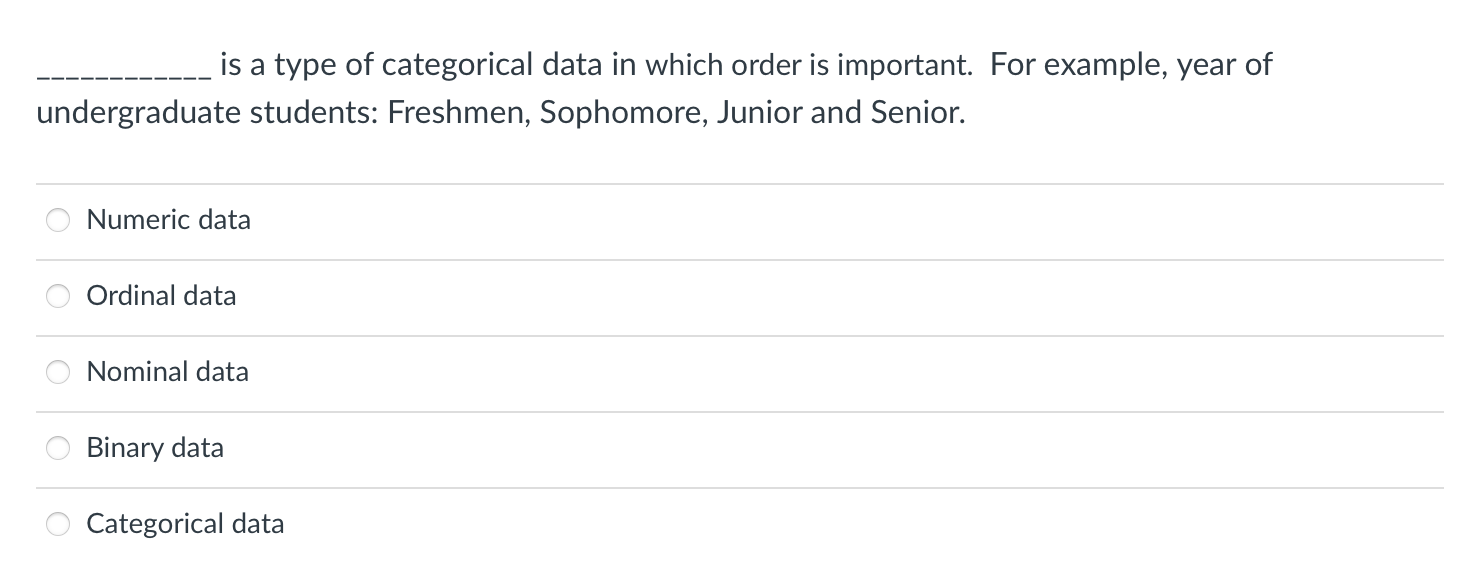Click the Categorical data answer label
1478x586 pixels.
tap(184, 523)
